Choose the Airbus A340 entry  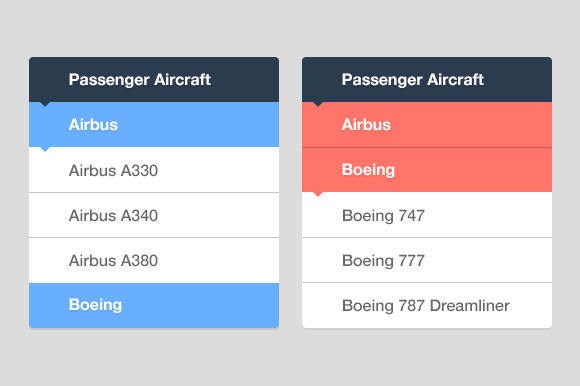coord(154,215)
